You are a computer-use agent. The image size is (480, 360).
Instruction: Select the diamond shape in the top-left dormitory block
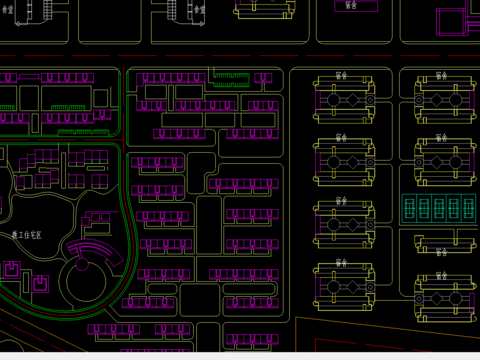point(352,100)
